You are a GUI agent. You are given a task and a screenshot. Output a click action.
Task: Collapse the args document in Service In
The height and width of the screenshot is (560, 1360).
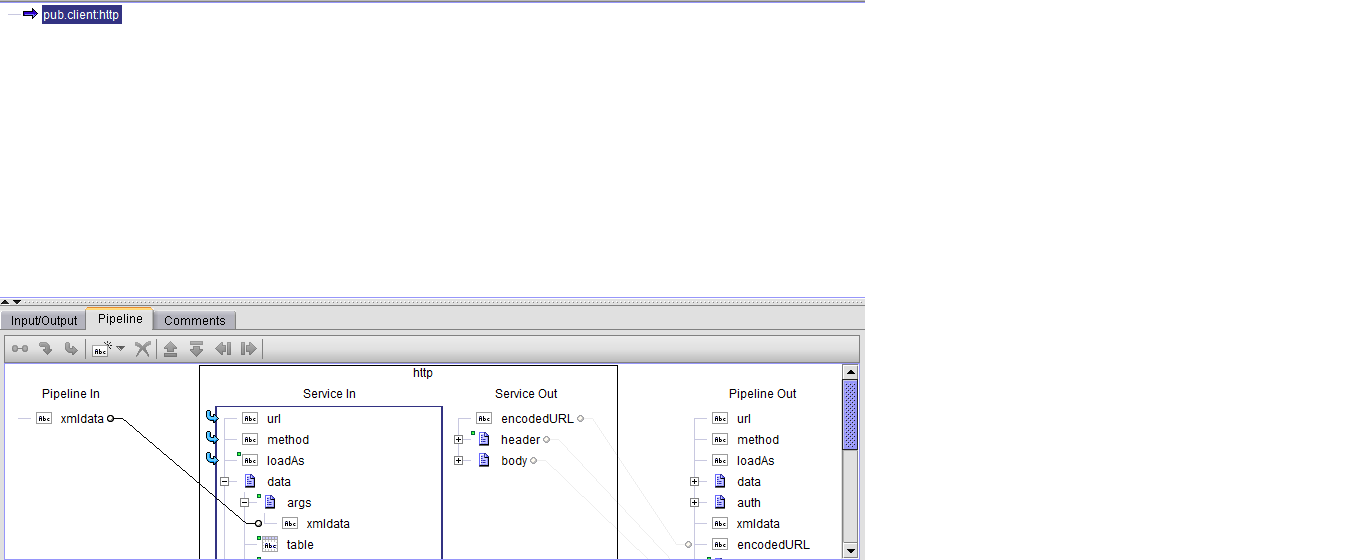[245, 503]
